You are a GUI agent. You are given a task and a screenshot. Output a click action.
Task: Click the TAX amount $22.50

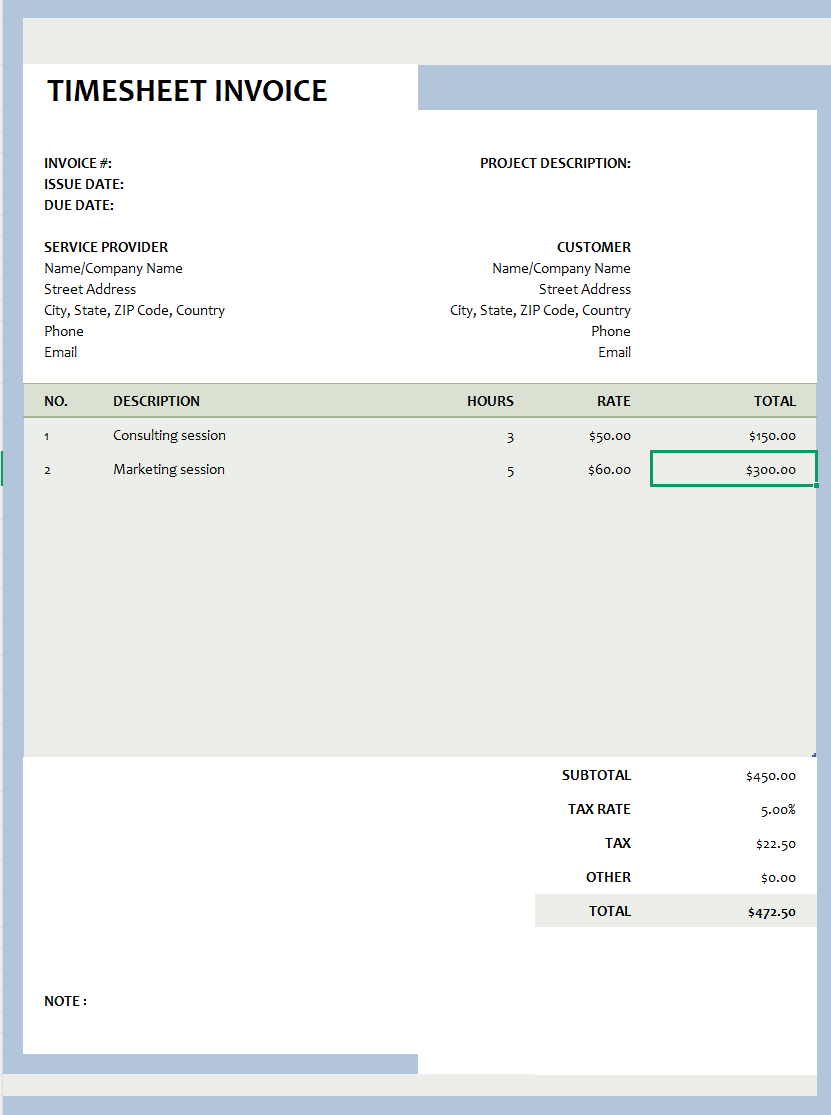(775, 843)
